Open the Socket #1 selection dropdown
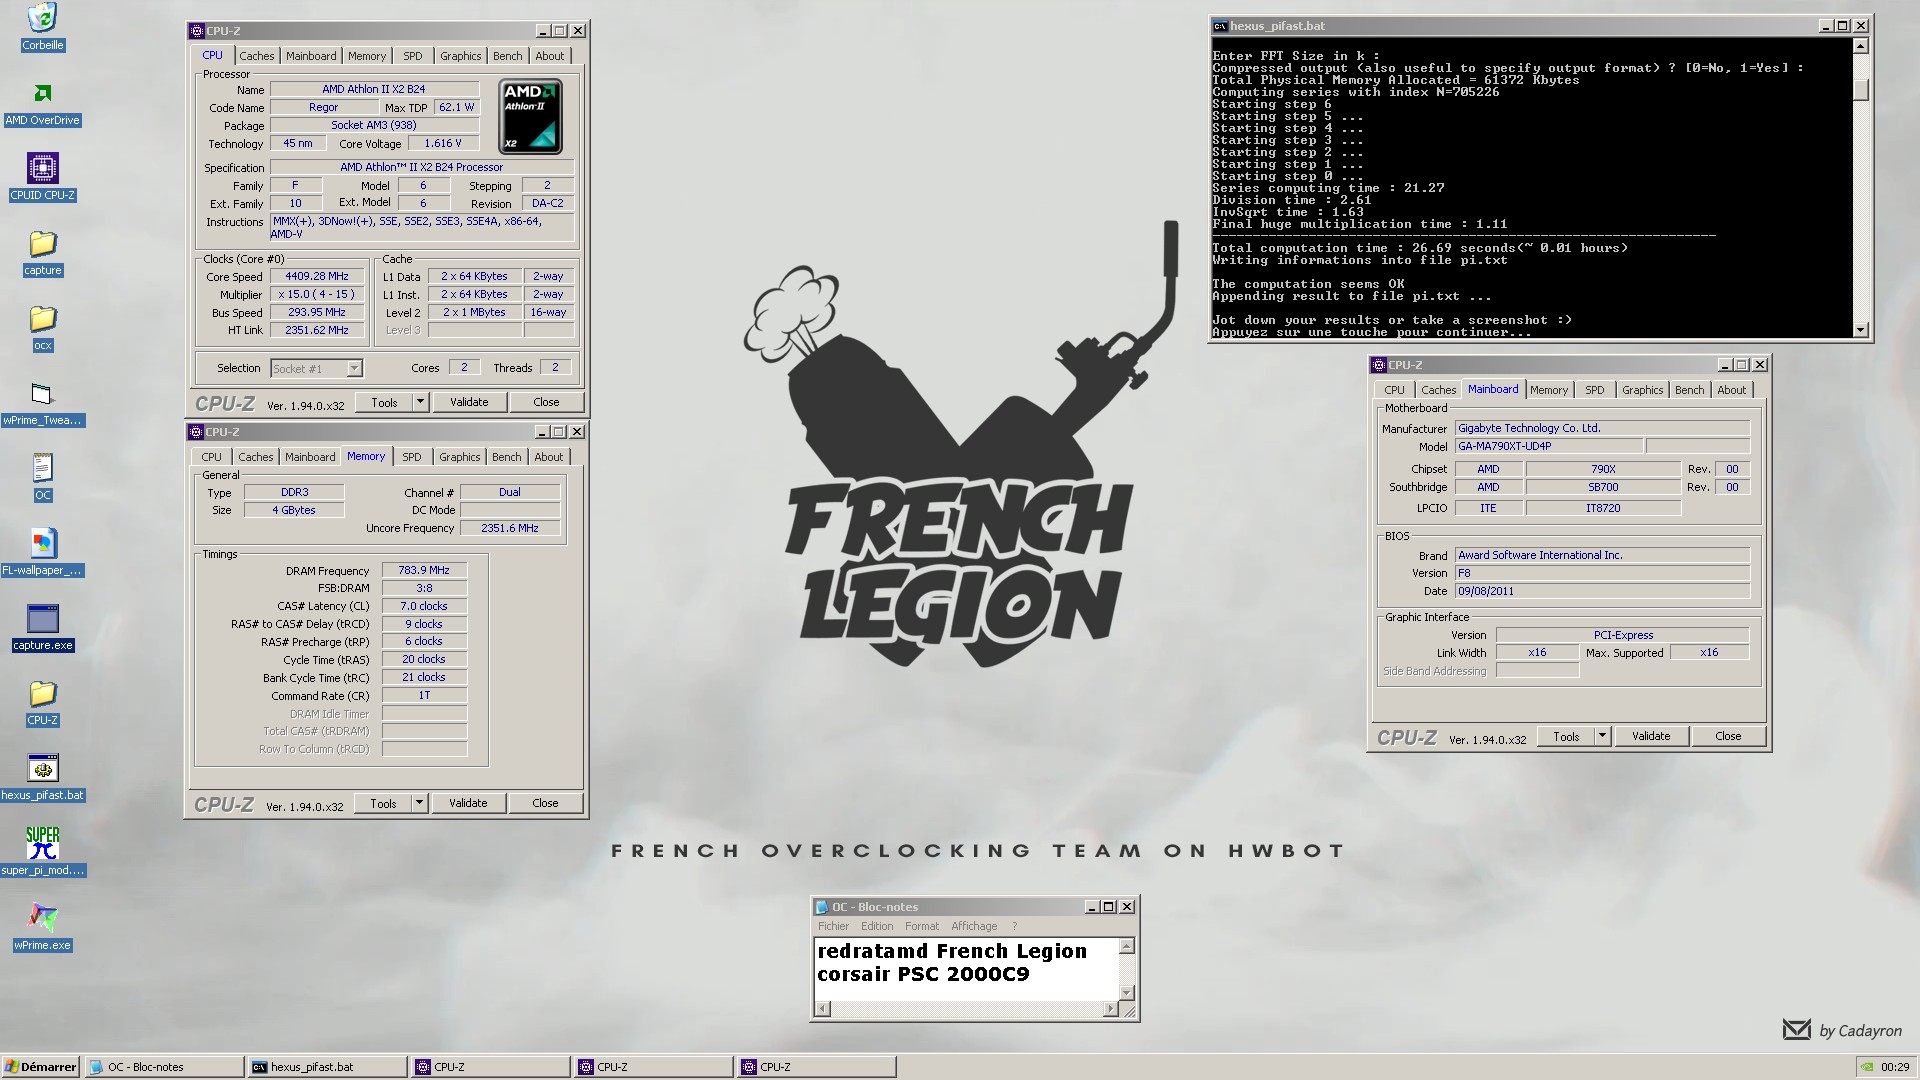The height and width of the screenshot is (1080, 1920). click(x=354, y=369)
